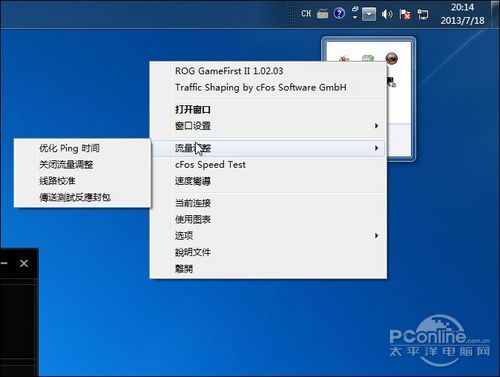Select 打开窗口 in the context menu
500x377 pixels.
point(268,110)
